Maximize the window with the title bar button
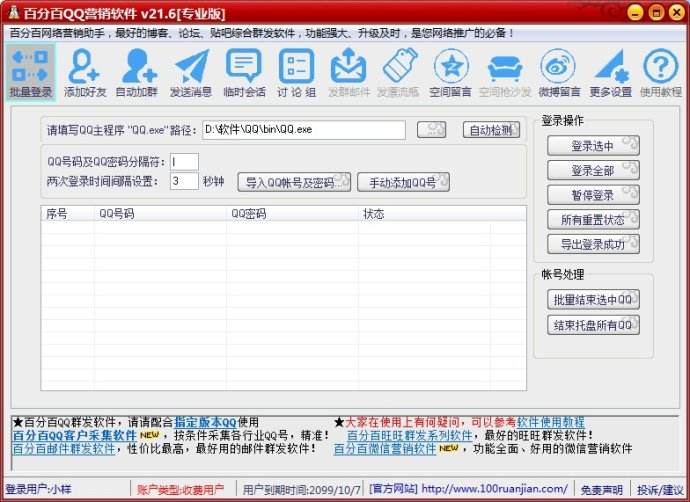This screenshot has width=690, height=502. 656,12
